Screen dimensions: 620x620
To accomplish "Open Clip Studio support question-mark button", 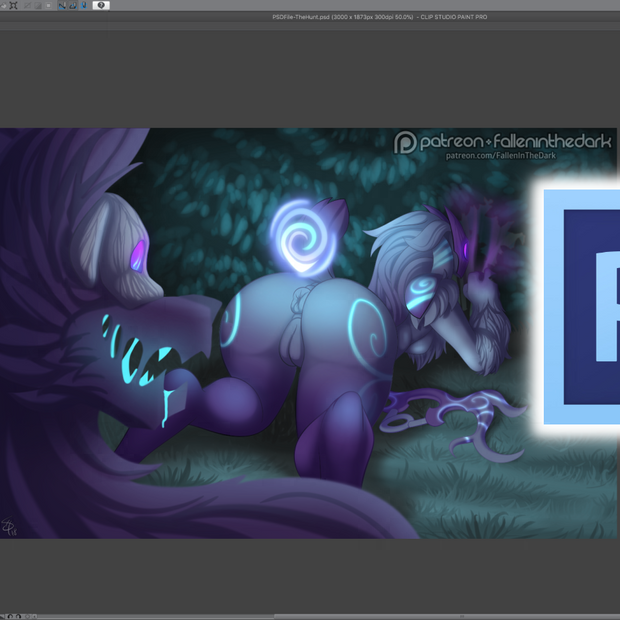I will (x=101, y=6).
